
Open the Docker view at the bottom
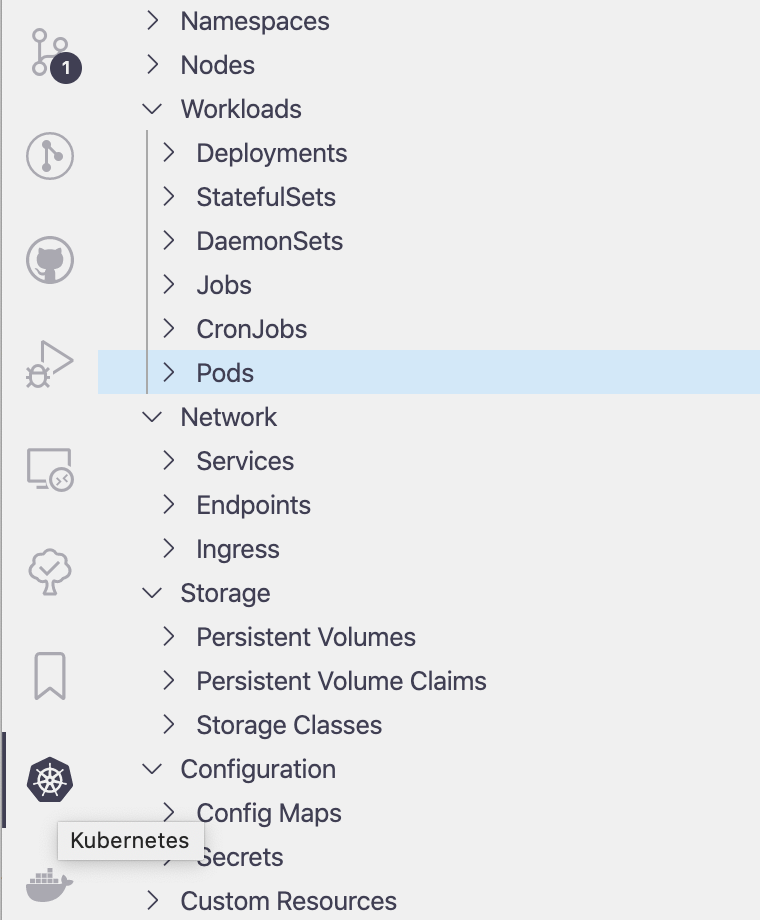point(47,884)
